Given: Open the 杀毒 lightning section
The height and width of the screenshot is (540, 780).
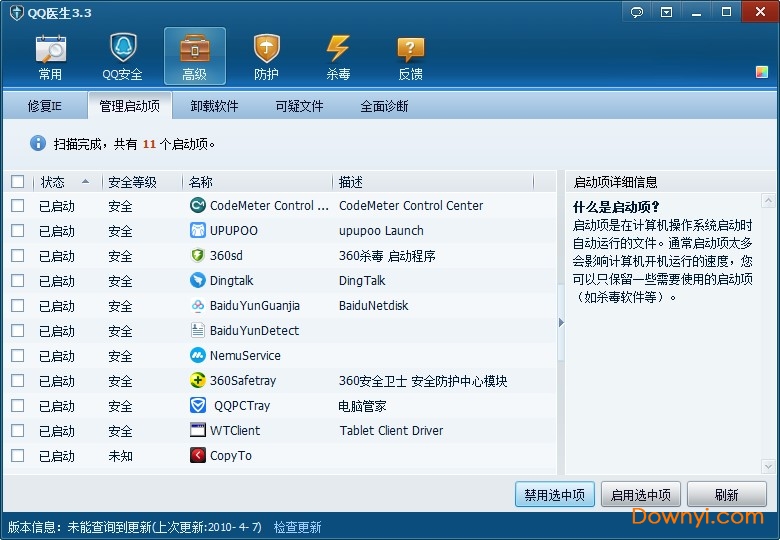Looking at the screenshot, I should [338, 57].
